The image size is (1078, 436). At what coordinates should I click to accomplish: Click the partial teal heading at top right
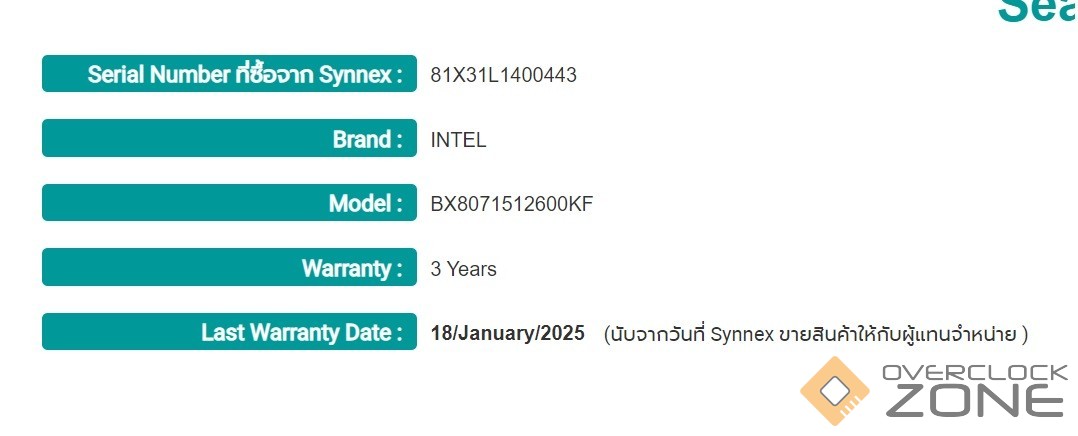coord(1036,10)
